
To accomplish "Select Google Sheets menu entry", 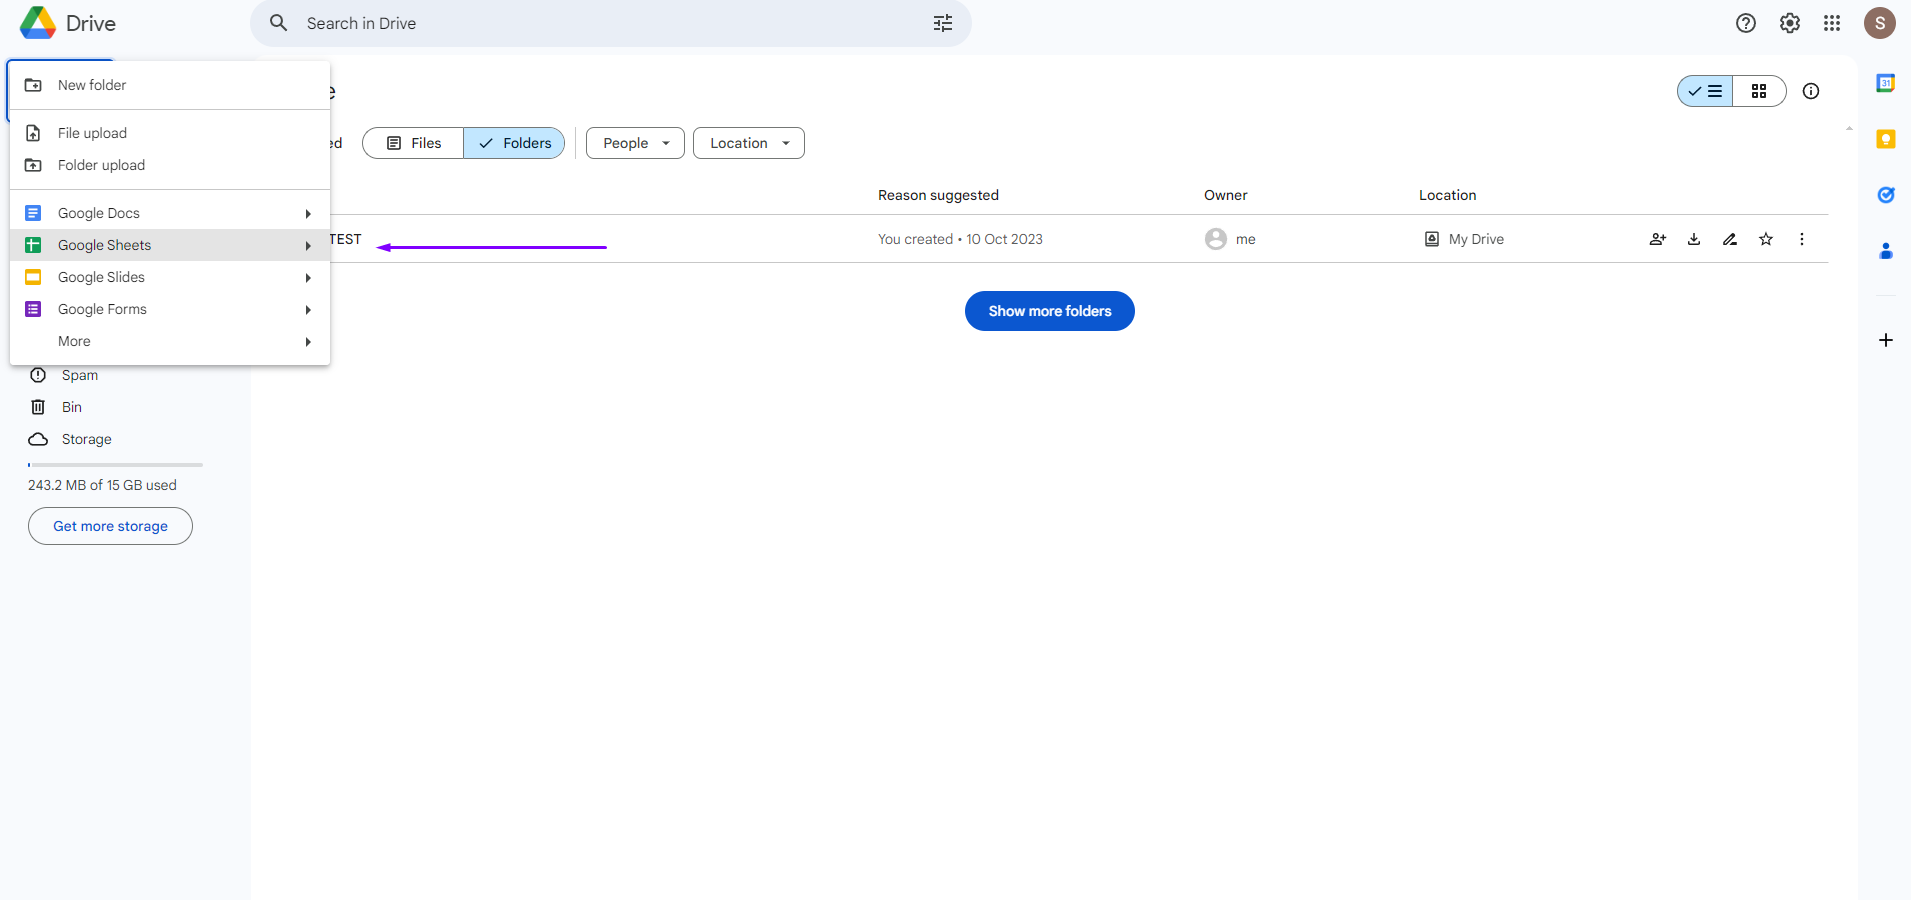I will click(170, 245).
